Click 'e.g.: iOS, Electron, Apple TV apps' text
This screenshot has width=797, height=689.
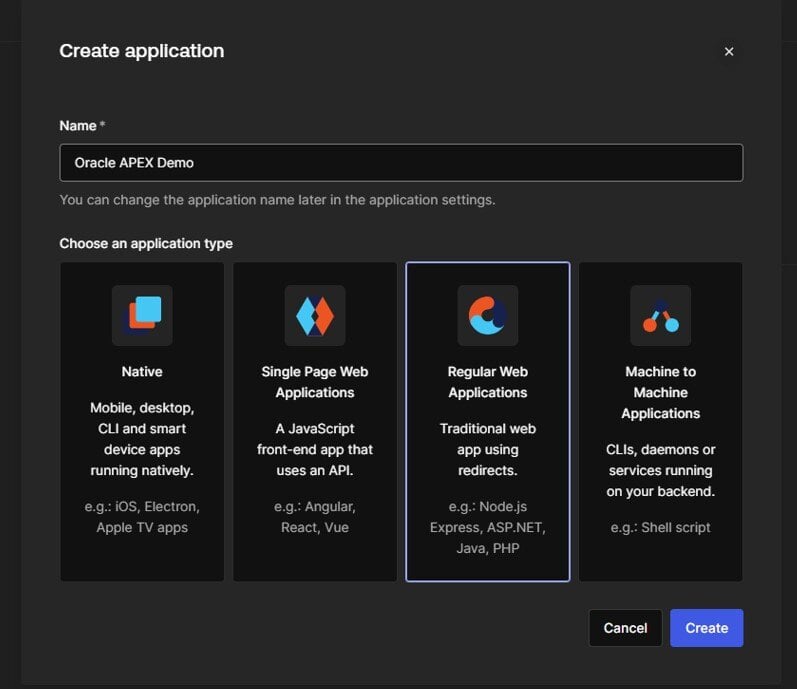tap(142, 517)
